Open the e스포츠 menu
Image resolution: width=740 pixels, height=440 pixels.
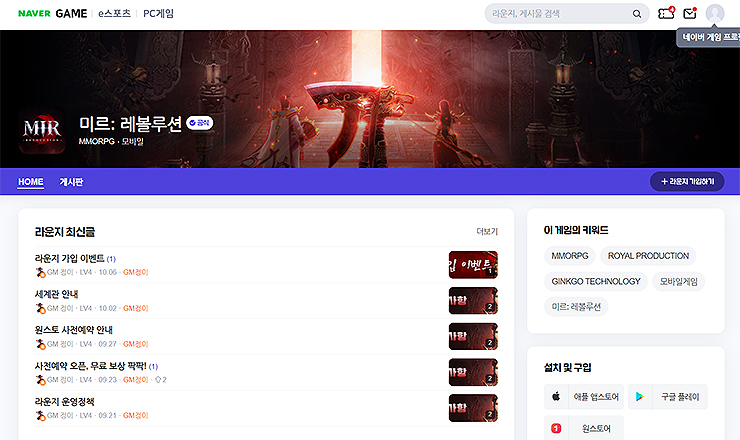pyautogui.click(x=114, y=14)
